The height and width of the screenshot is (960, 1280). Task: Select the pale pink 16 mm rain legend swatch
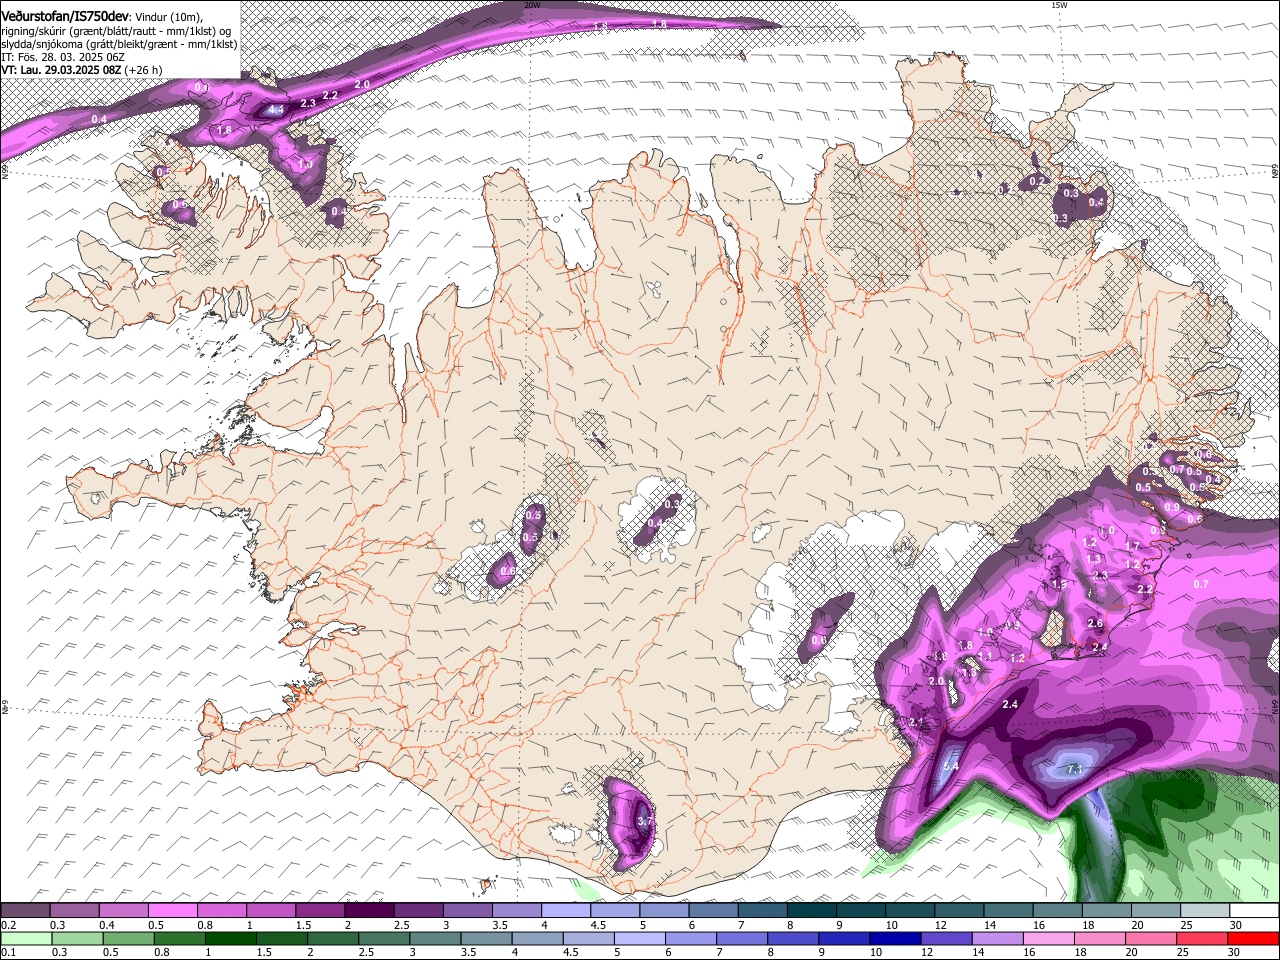[1049, 938]
